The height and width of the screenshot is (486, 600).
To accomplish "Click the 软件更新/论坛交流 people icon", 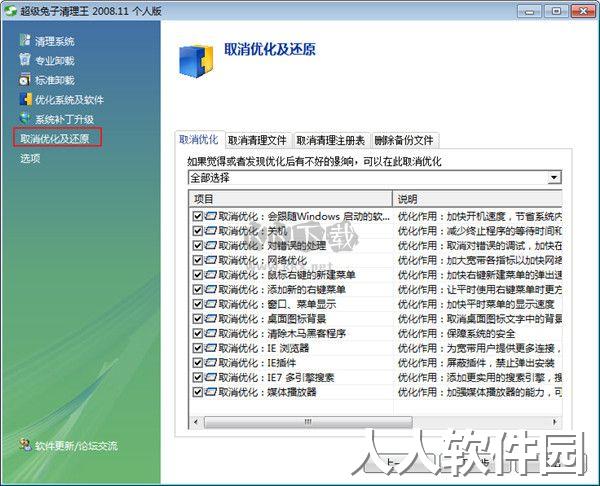I will tap(26, 445).
